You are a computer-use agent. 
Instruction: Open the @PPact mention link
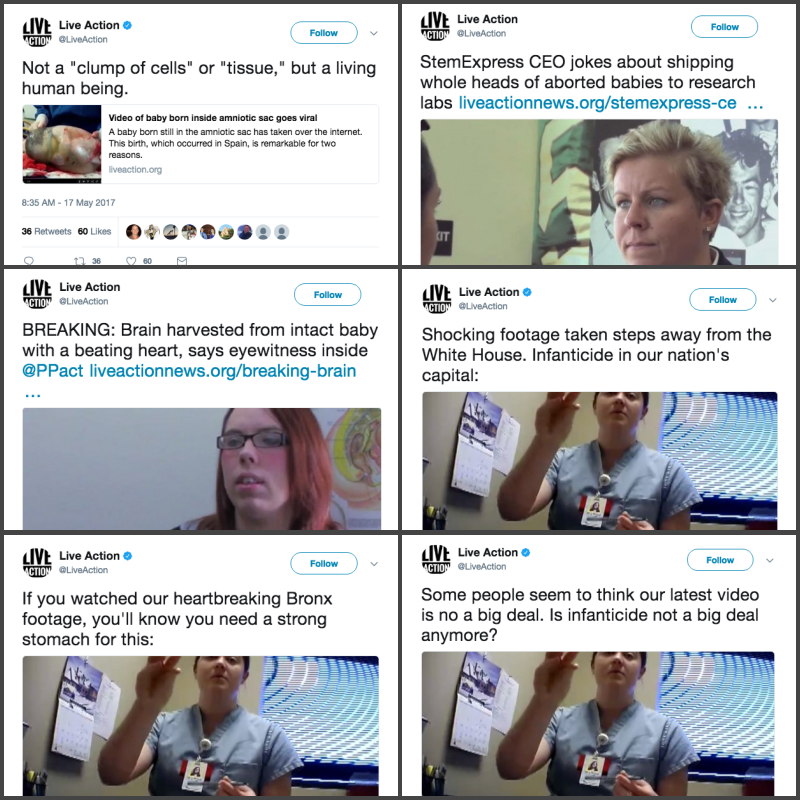click(53, 370)
